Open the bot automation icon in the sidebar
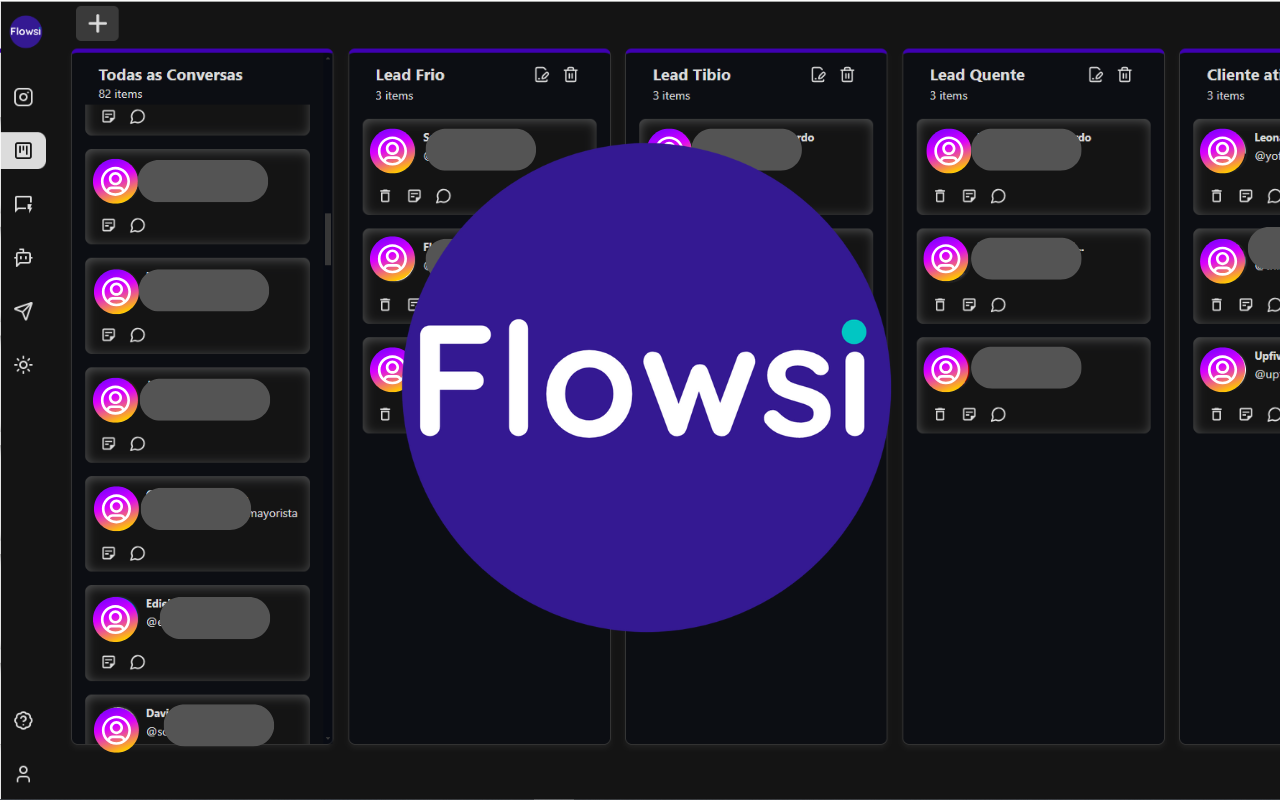The image size is (1280, 800). pos(24,258)
